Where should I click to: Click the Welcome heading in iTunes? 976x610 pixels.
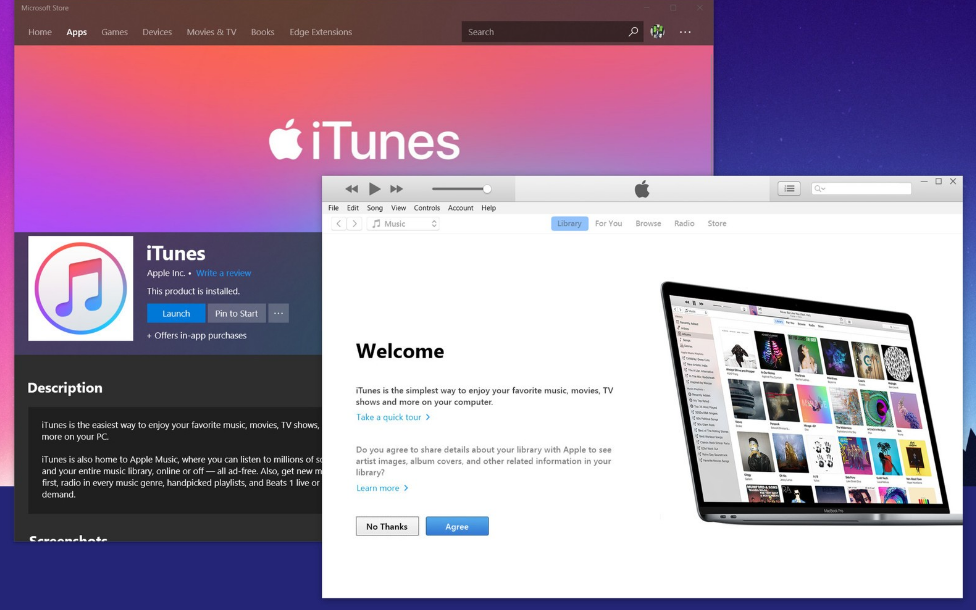[400, 351]
